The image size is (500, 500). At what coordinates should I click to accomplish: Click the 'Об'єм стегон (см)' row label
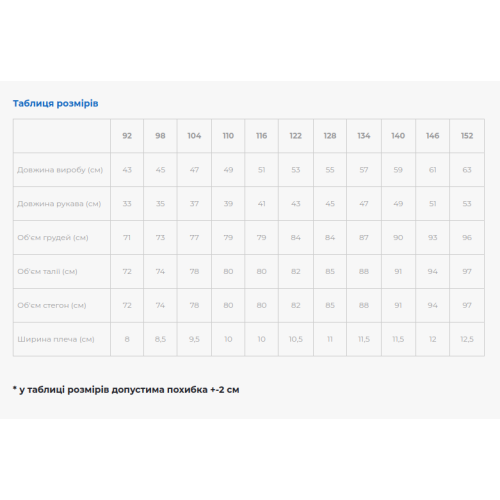coord(52,305)
